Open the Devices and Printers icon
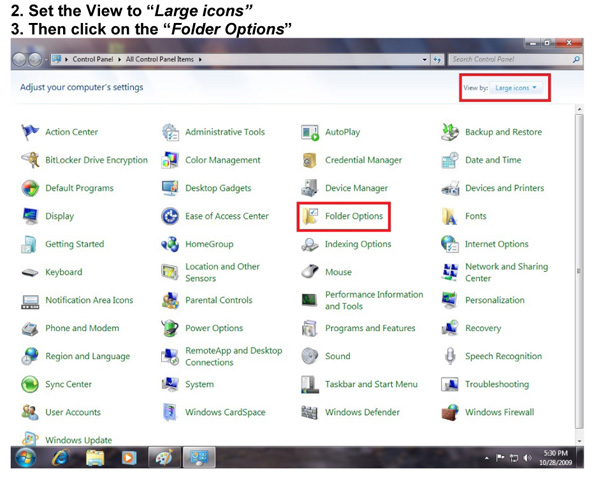 (450, 188)
